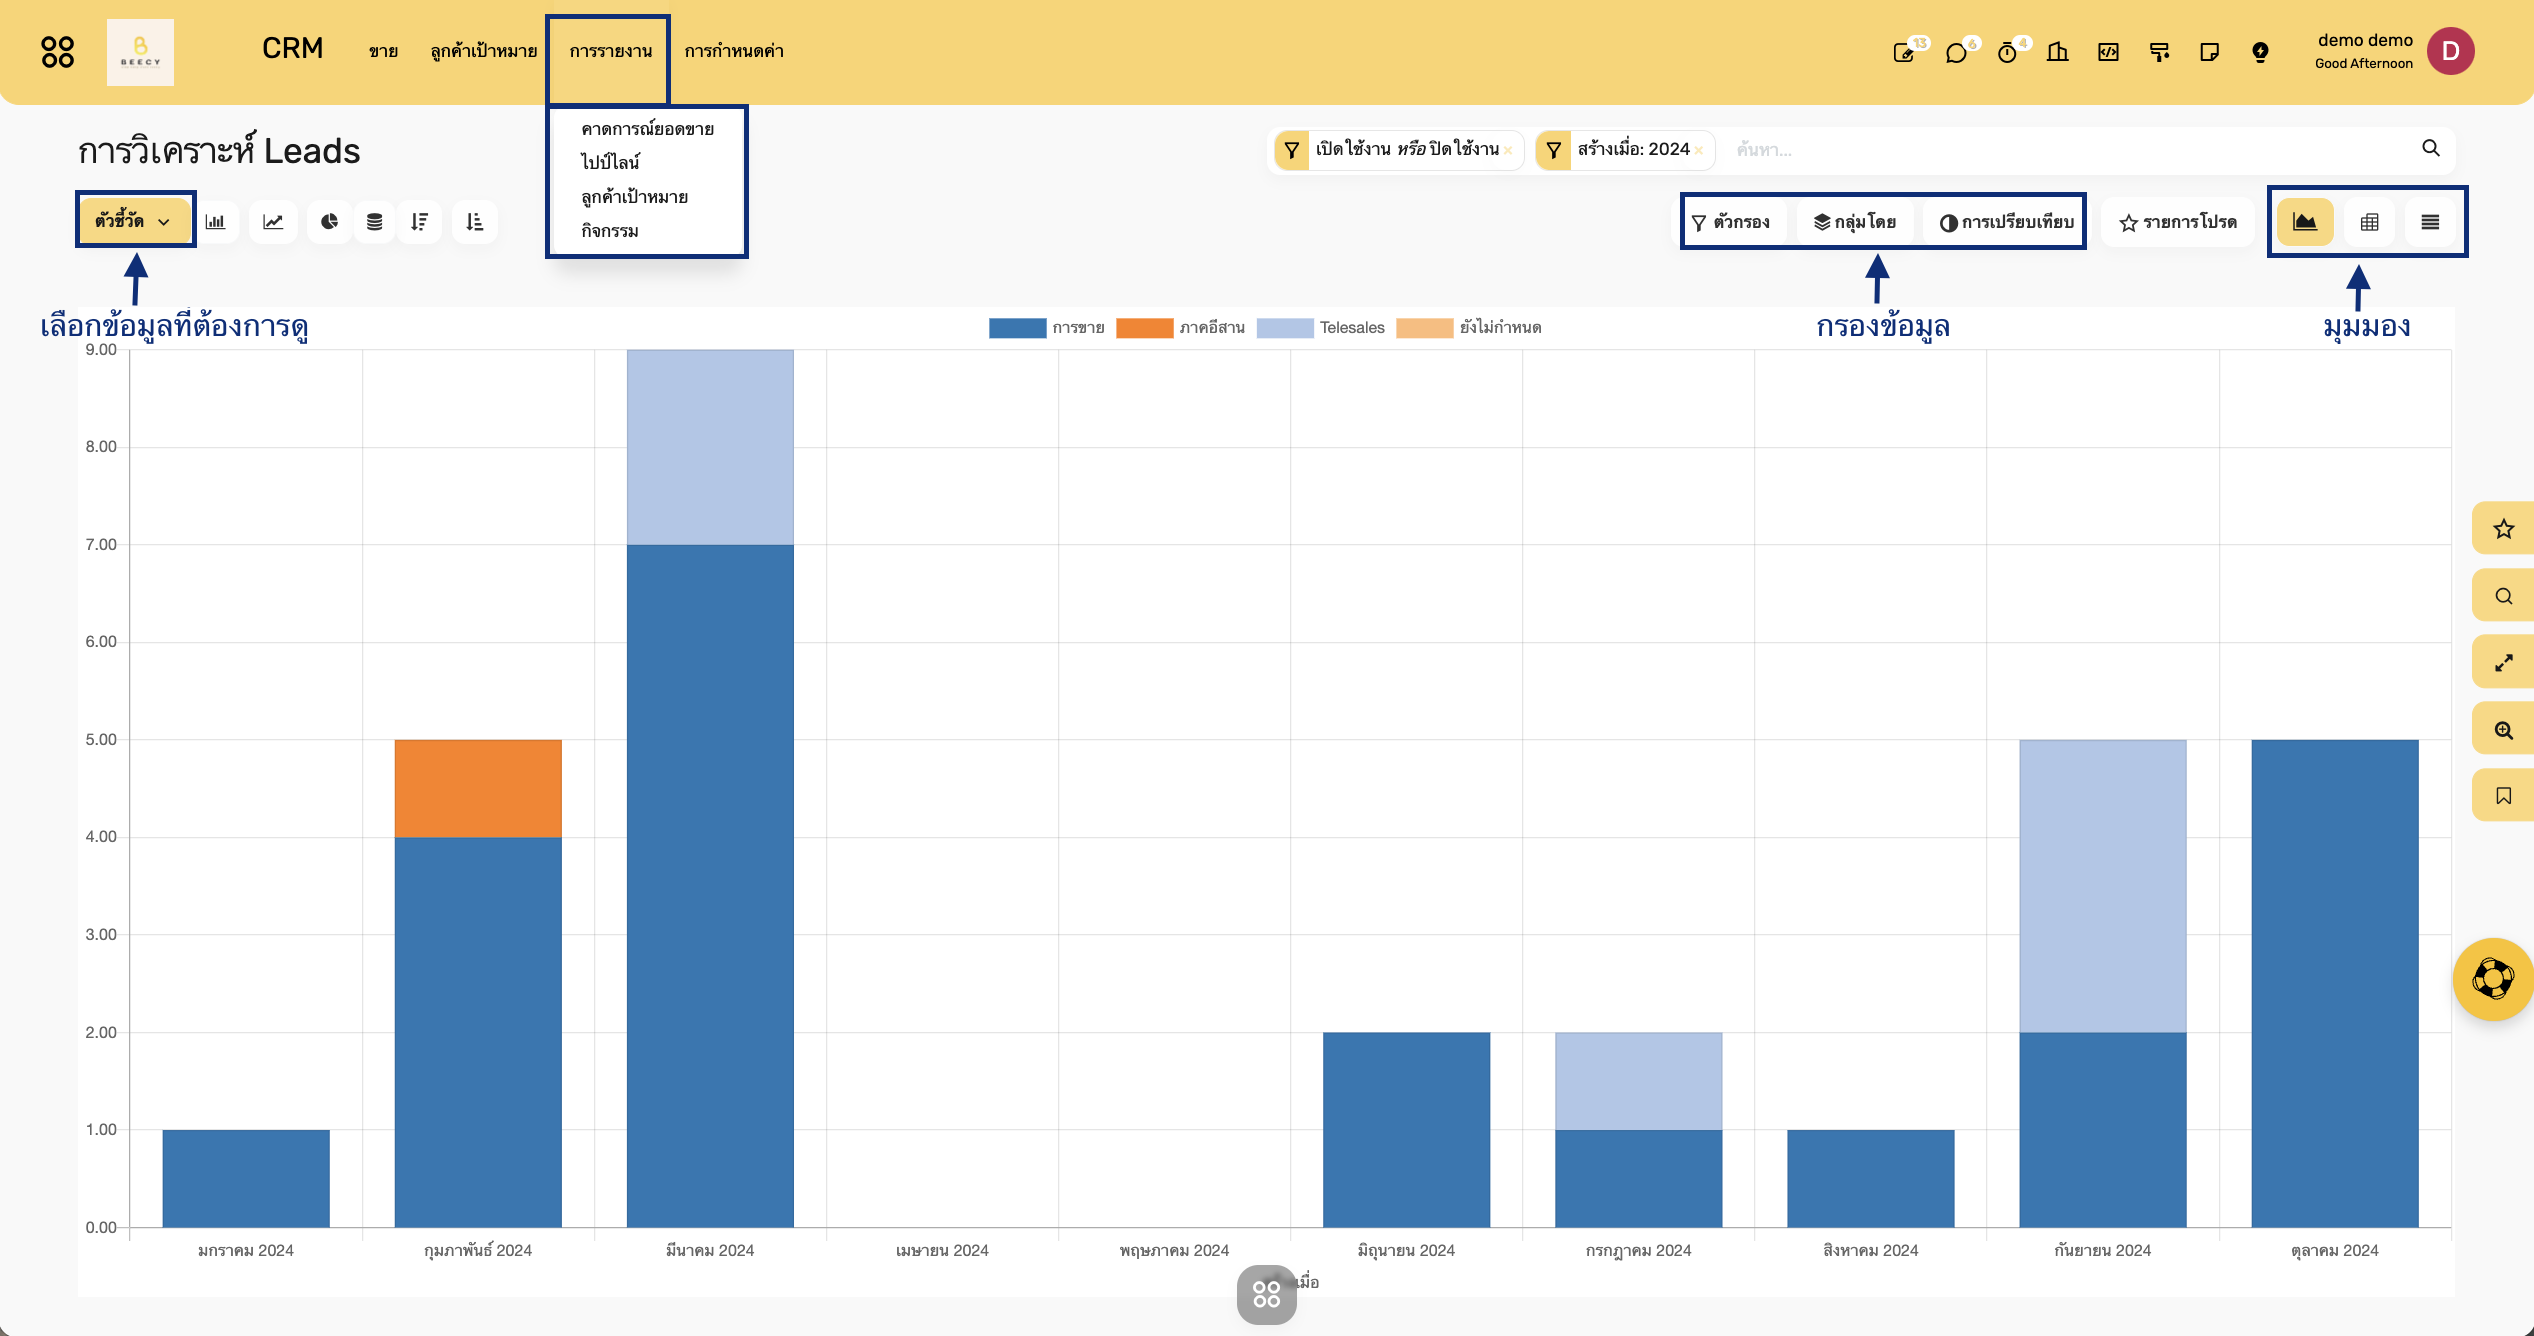Open the floating help lifebuoy button
2534x1336 pixels.
point(2493,979)
